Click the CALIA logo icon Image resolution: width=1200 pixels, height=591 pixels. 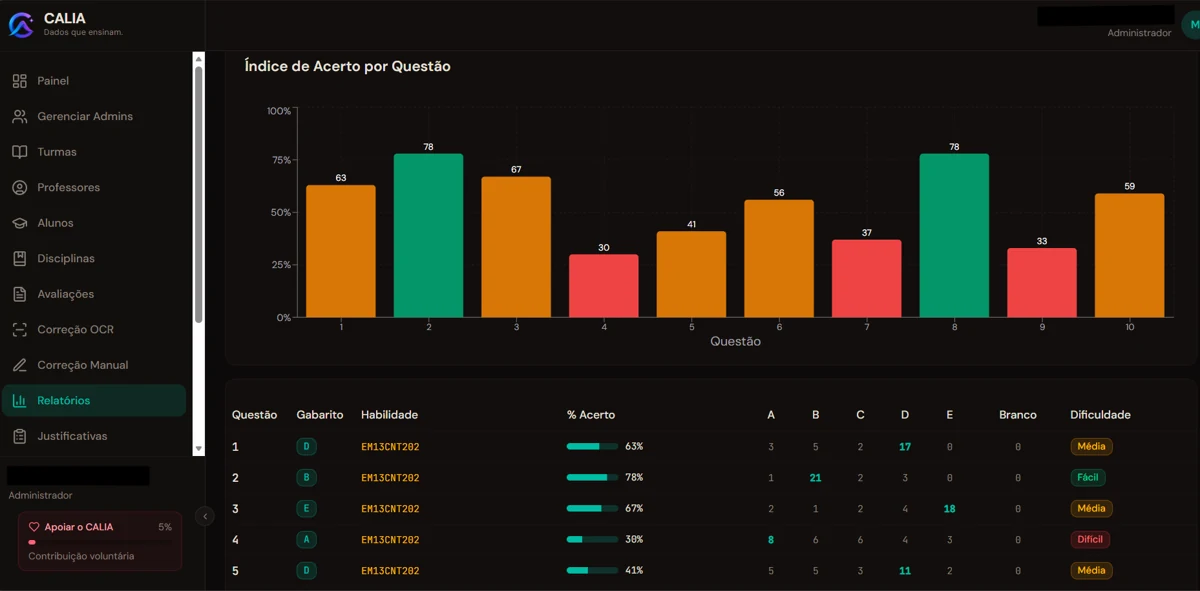click(x=21, y=24)
